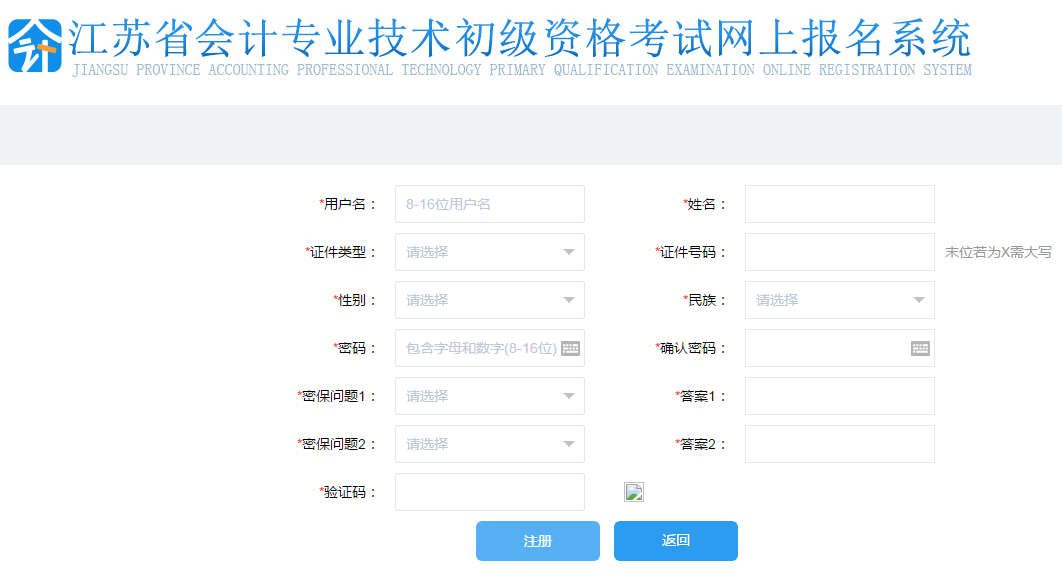Click the 答案1 input field

(x=839, y=396)
